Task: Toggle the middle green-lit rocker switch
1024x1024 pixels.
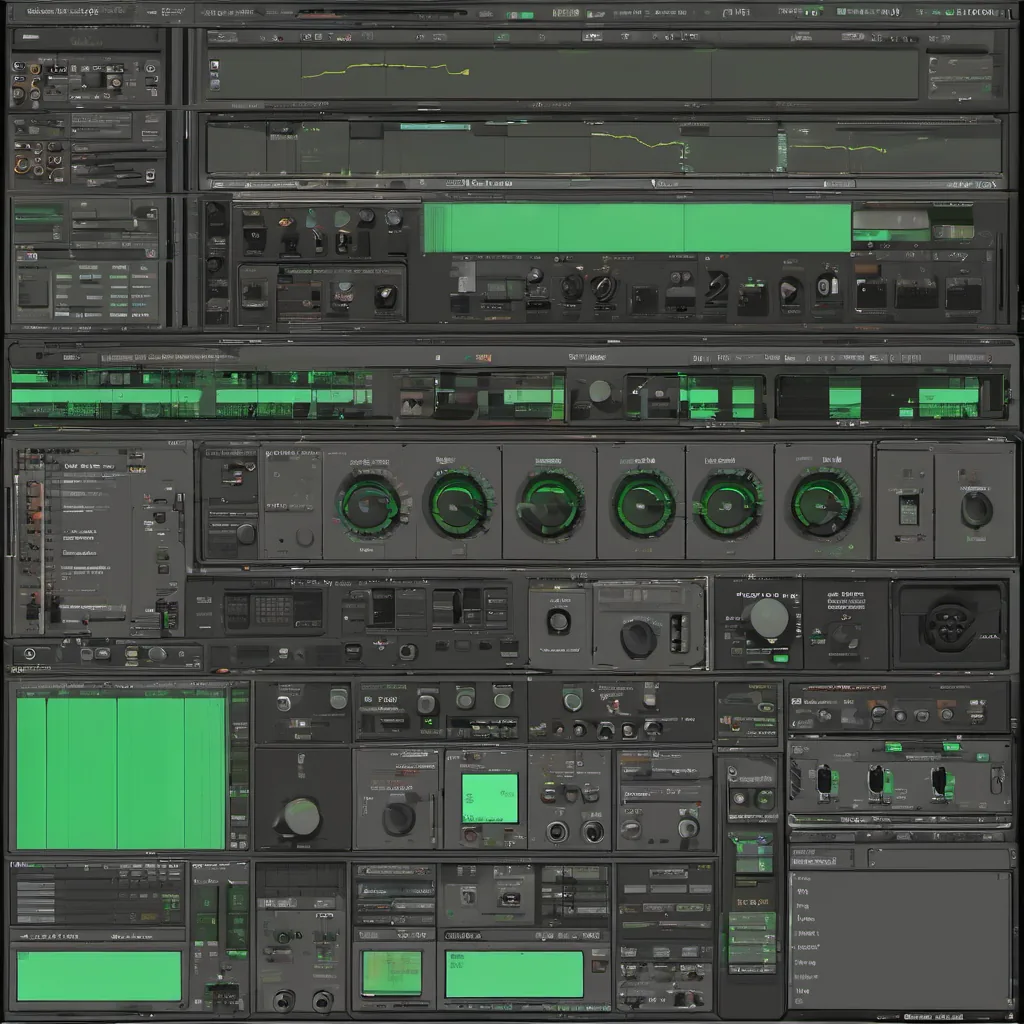Action: pyautogui.click(x=876, y=780)
